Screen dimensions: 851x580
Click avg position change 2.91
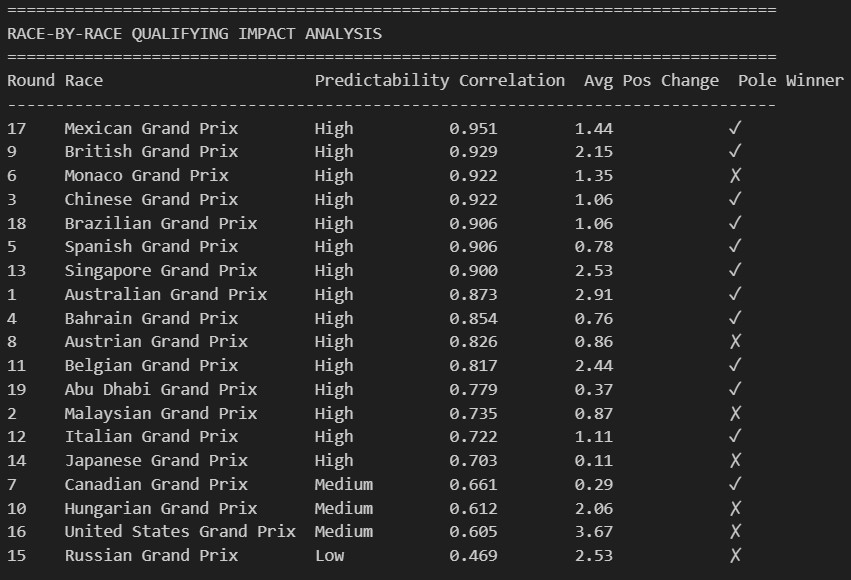point(594,294)
